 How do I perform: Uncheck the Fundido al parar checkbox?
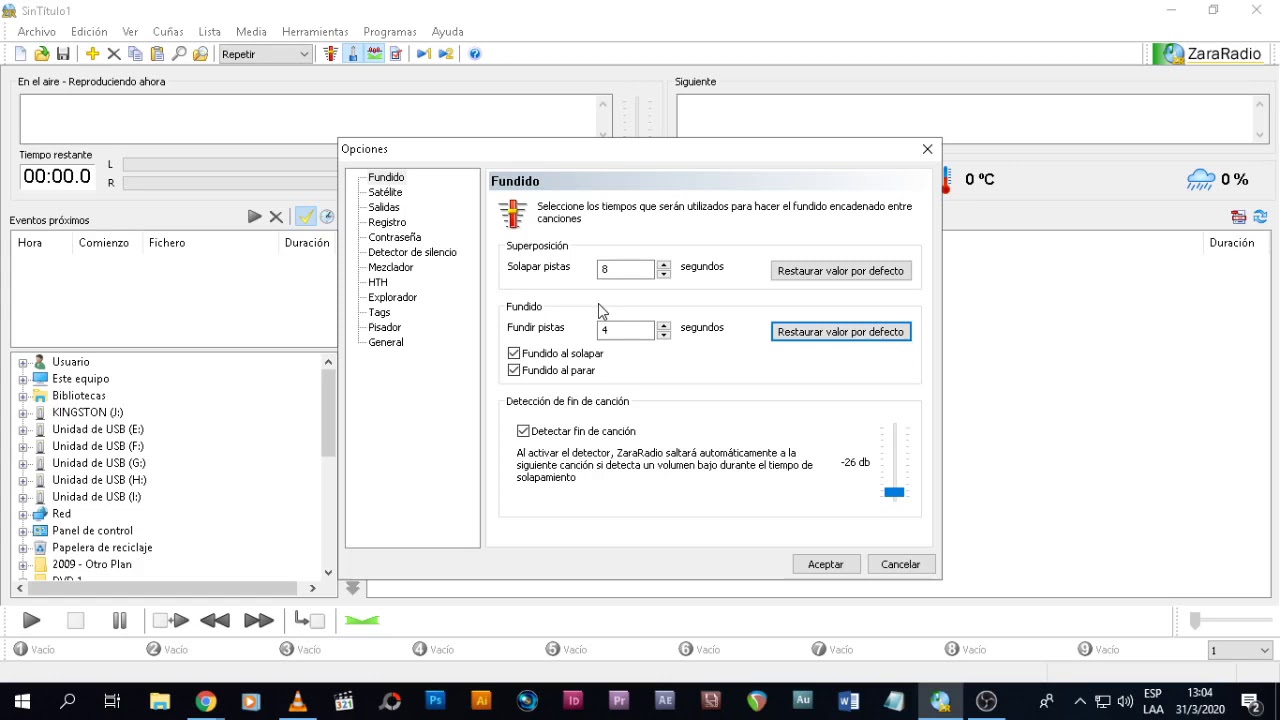click(514, 370)
